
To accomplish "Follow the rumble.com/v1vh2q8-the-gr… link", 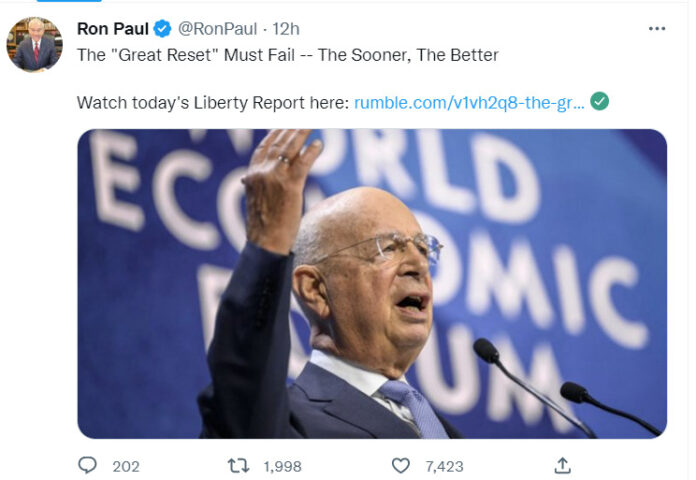I will point(469,103).
